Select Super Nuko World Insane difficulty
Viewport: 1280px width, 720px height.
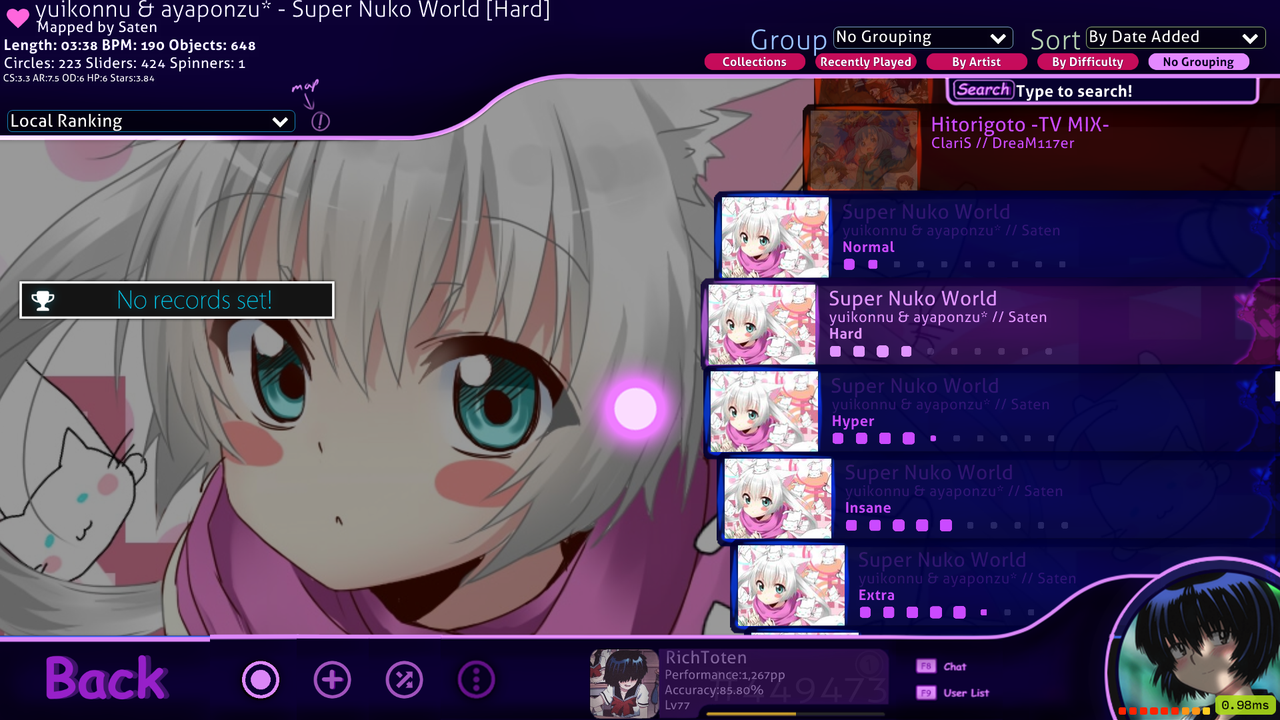click(x=998, y=498)
